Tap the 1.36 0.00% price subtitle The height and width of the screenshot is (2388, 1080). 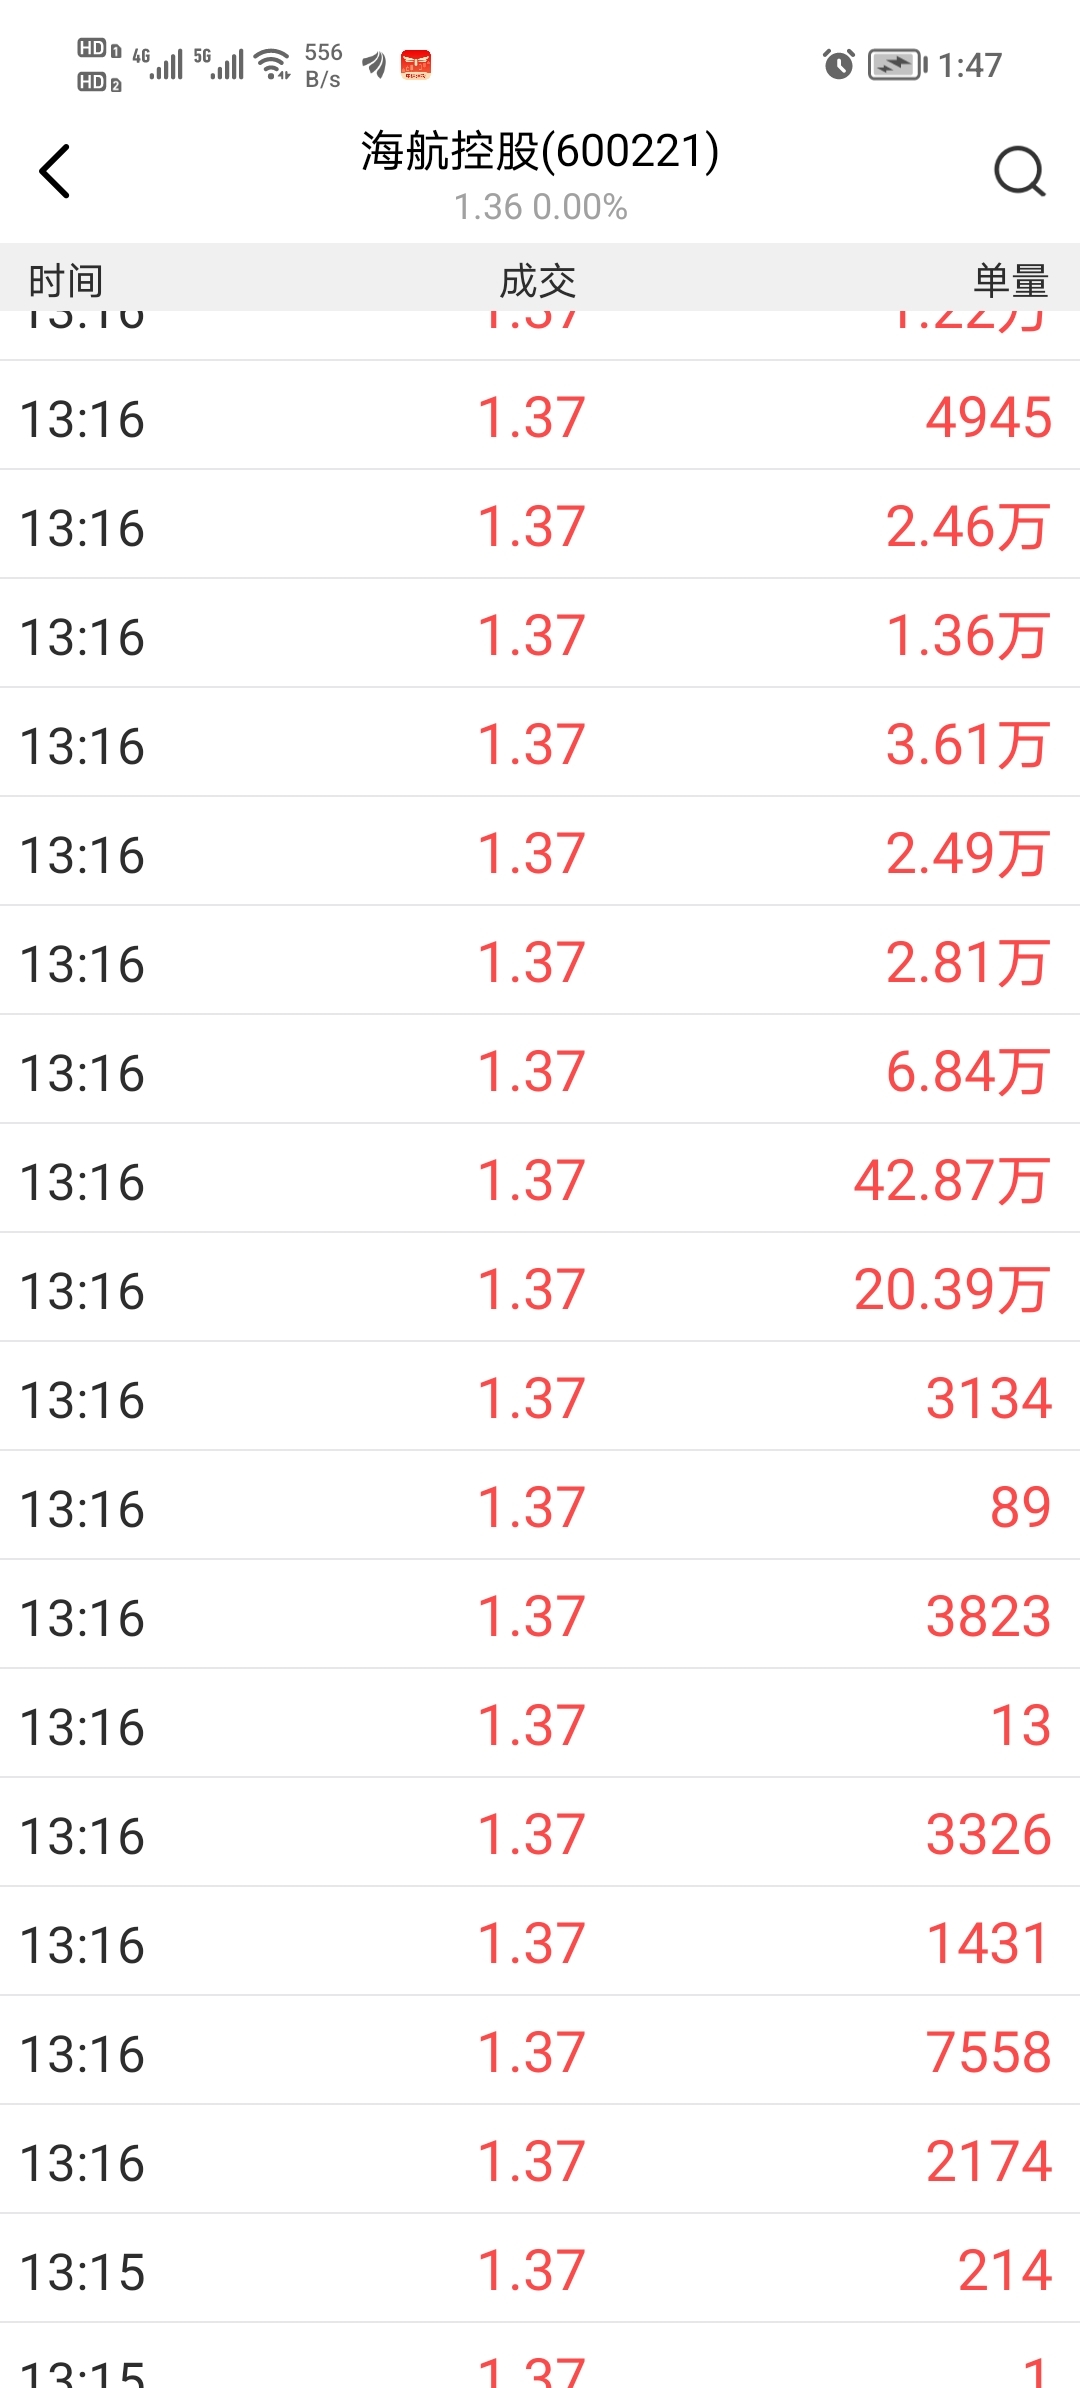pyautogui.click(x=540, y=207)
